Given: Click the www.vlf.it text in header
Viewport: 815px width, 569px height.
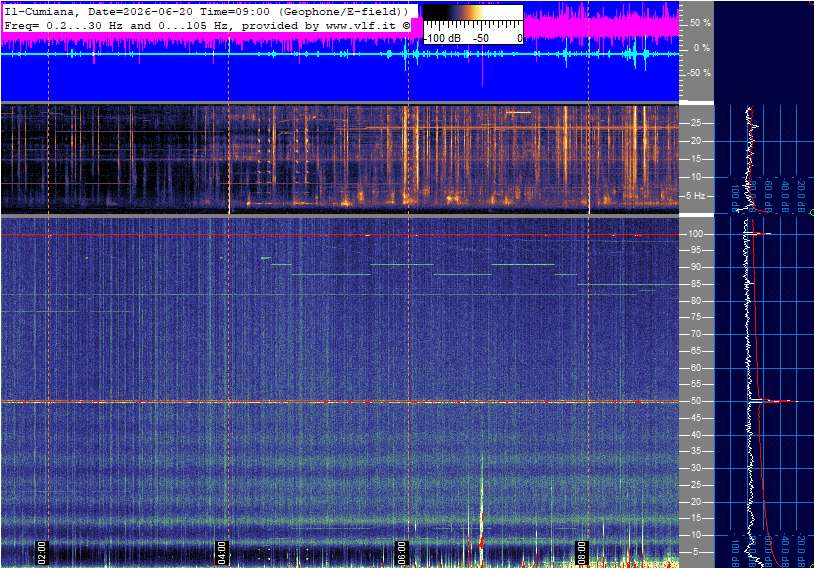Looking at the screenshot, I should point(363,25).
